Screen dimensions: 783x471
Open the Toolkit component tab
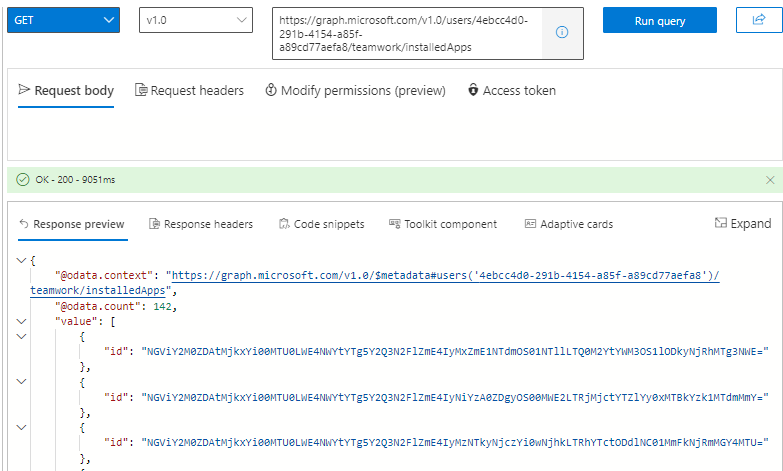tap(443, 224)
